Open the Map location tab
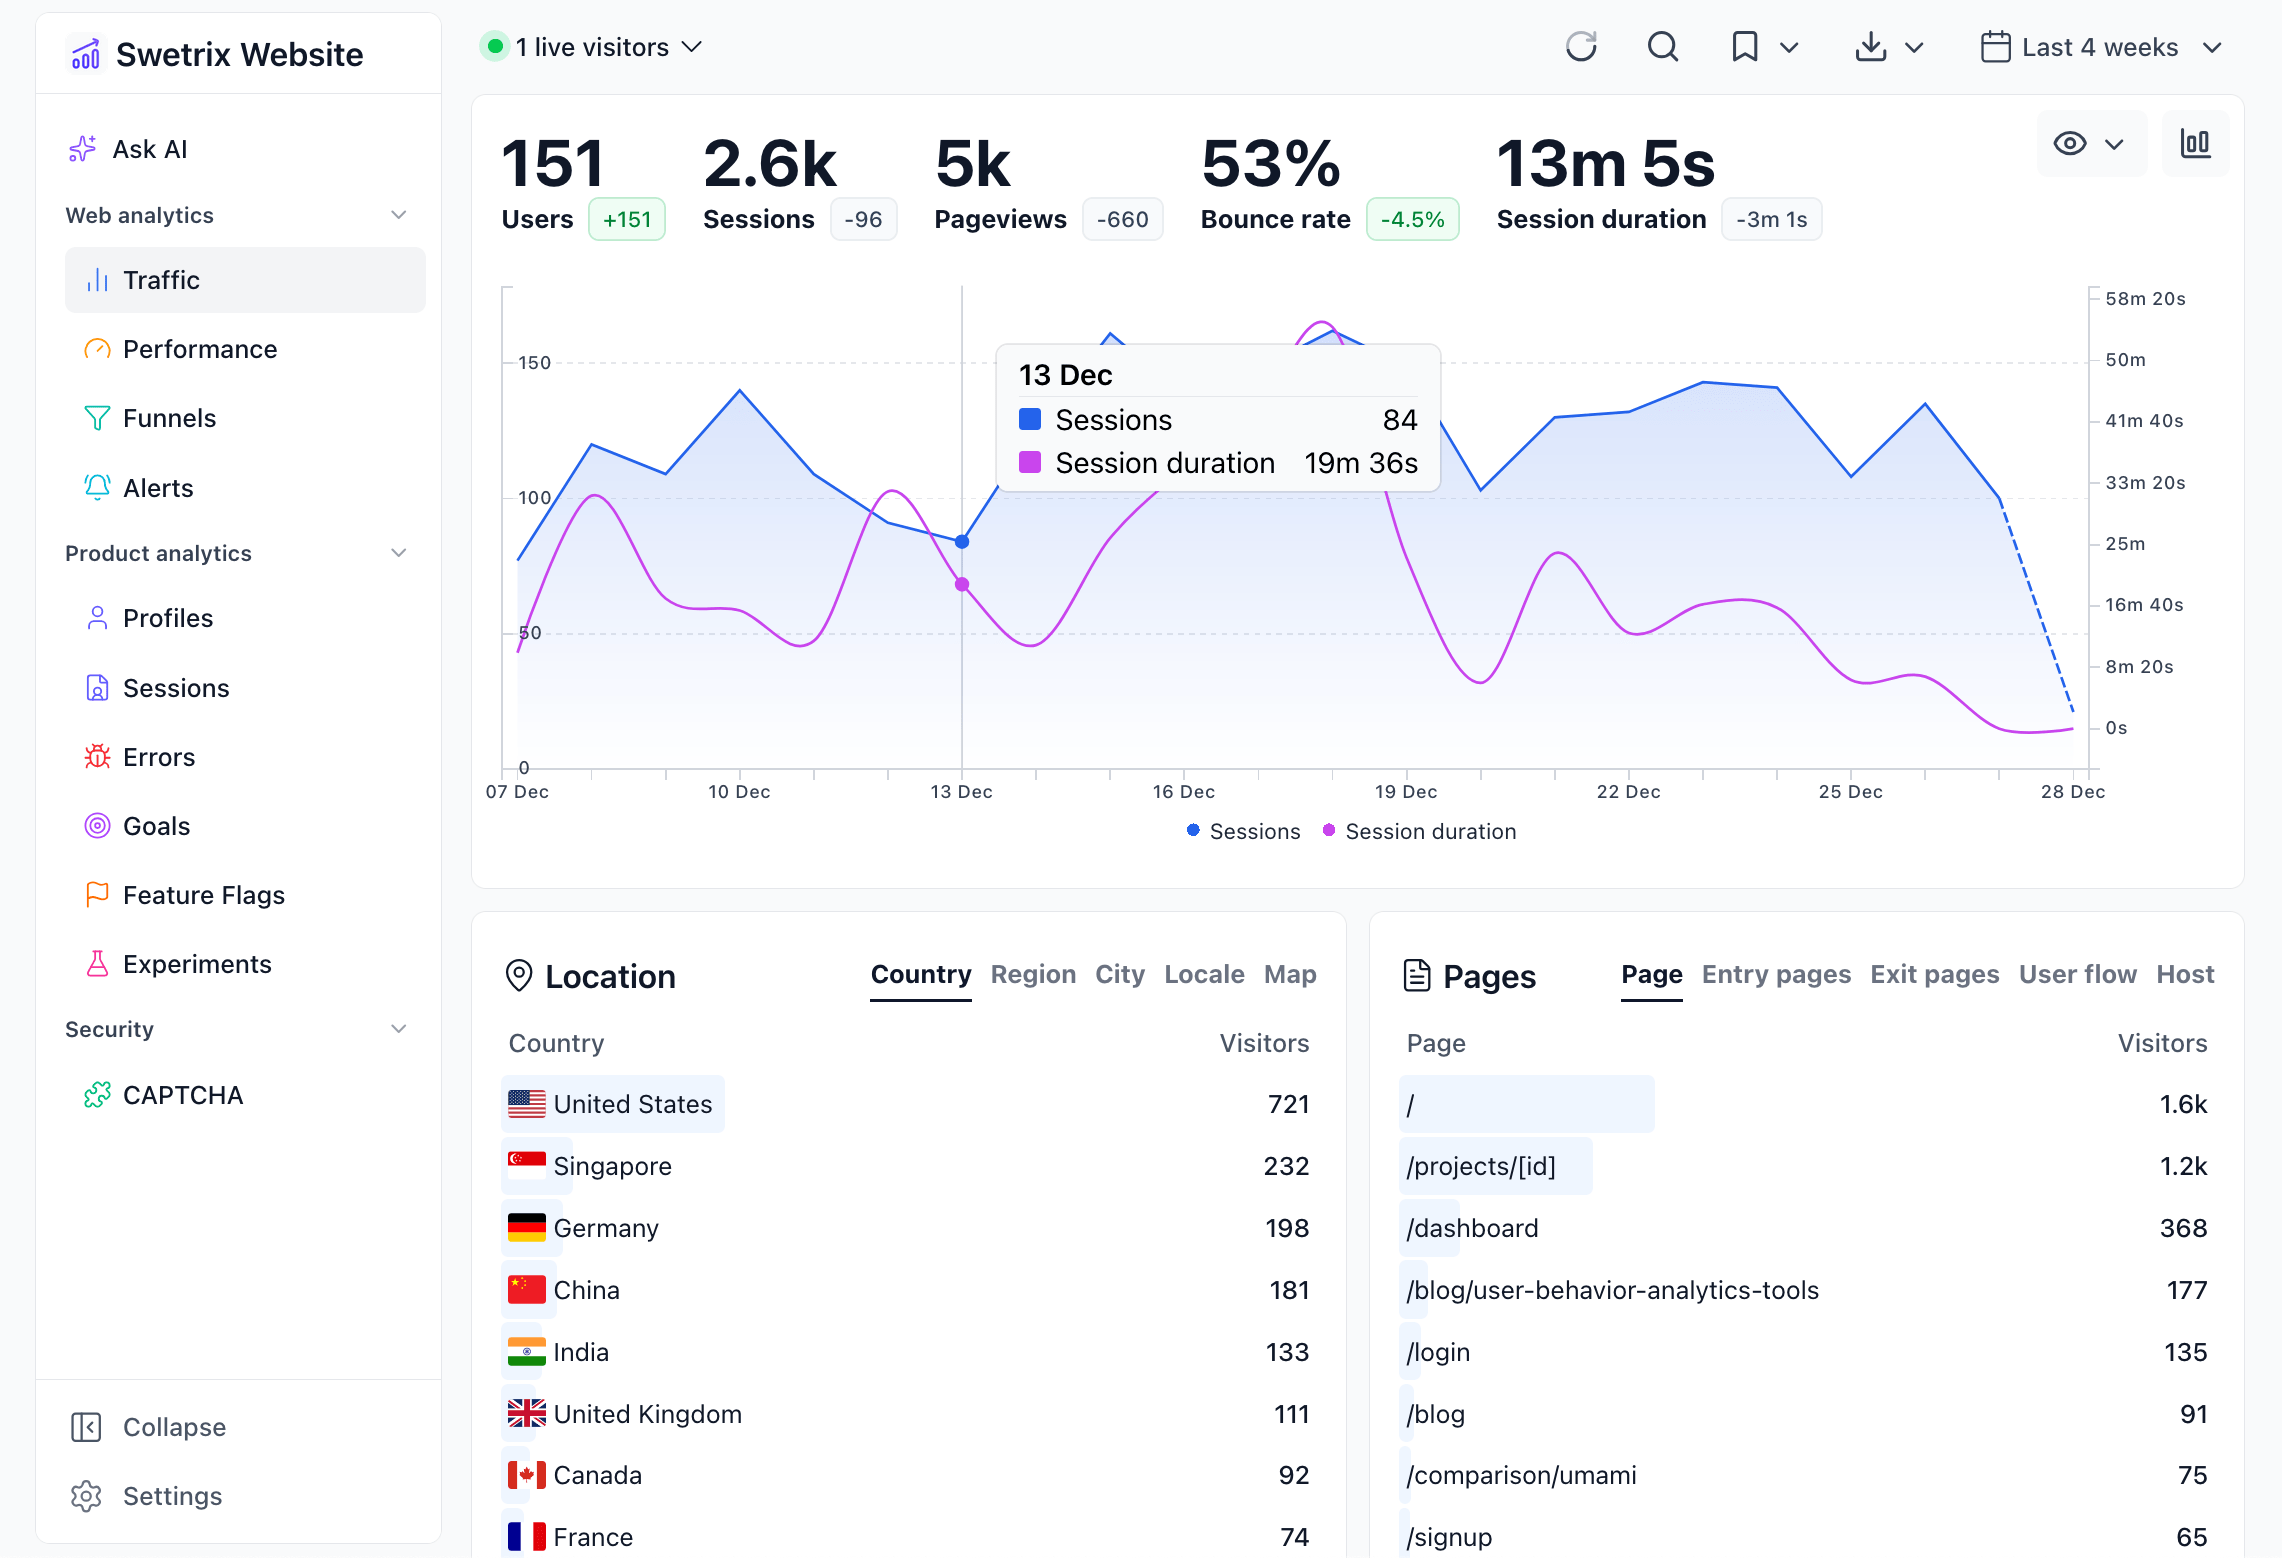The width and height of the screenshot is (2282, 1558). coord(1290,974)
